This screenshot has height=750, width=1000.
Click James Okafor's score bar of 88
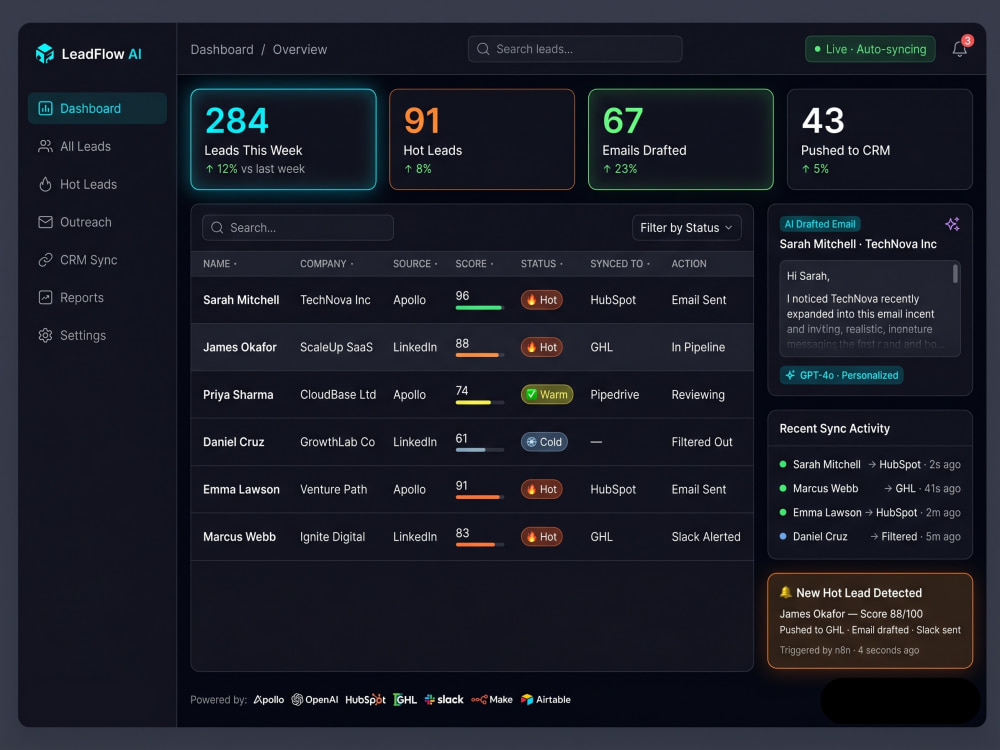click(480, 355)
